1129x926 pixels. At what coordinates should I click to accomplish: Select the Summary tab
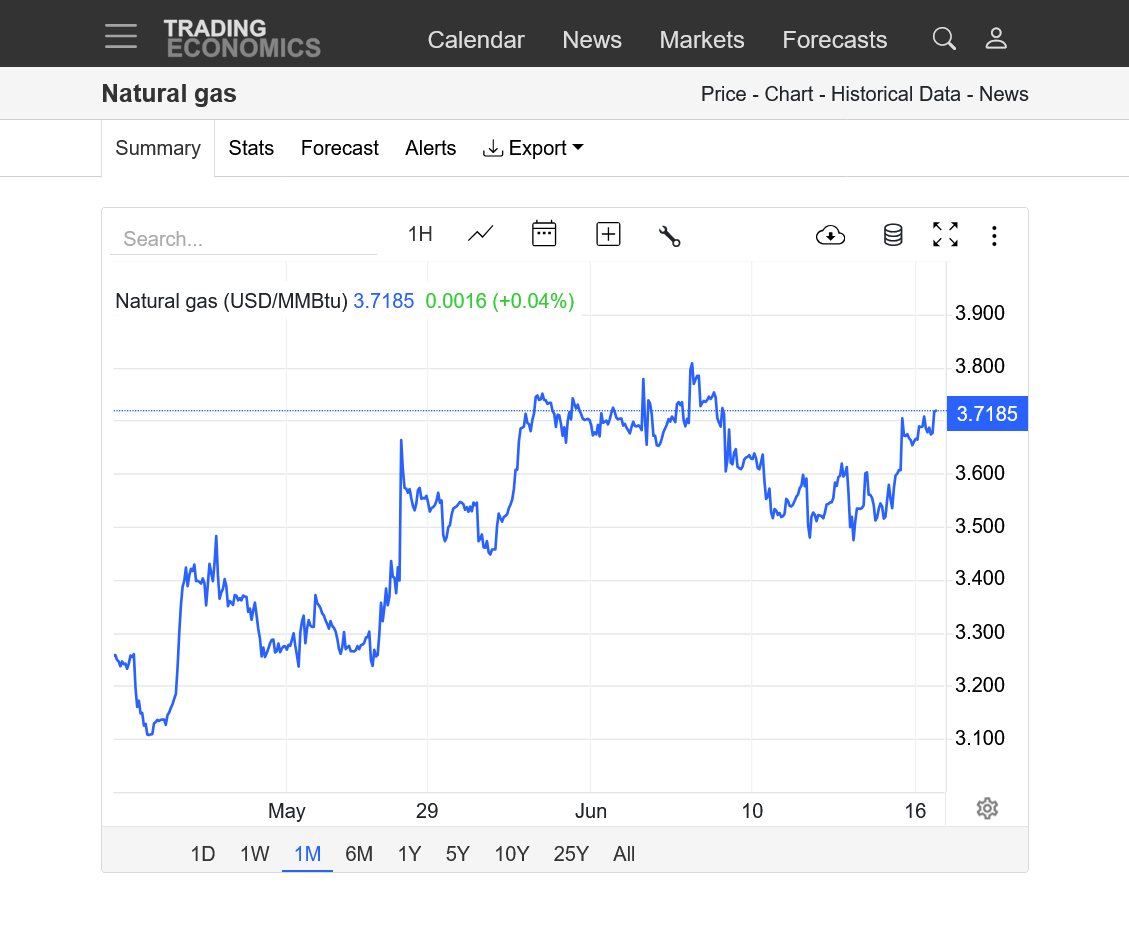click(158, 148)
